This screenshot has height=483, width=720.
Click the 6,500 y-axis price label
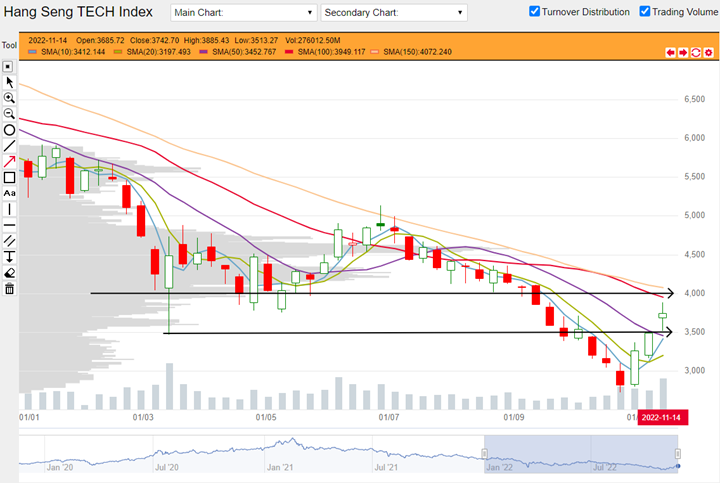tap(695, 99)
